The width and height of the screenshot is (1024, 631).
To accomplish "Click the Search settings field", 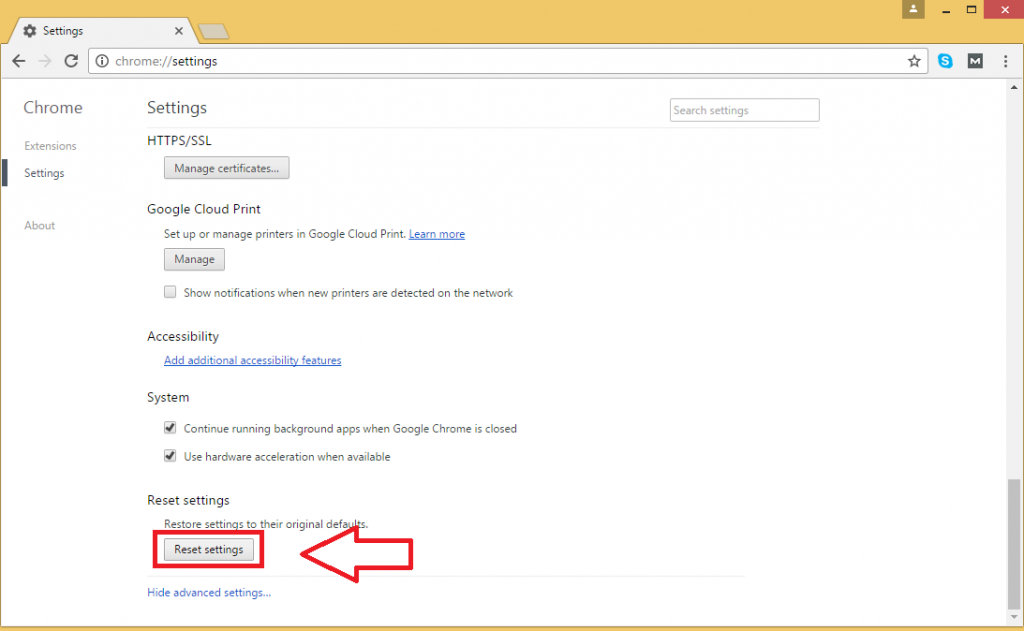I will coord(744,110).
